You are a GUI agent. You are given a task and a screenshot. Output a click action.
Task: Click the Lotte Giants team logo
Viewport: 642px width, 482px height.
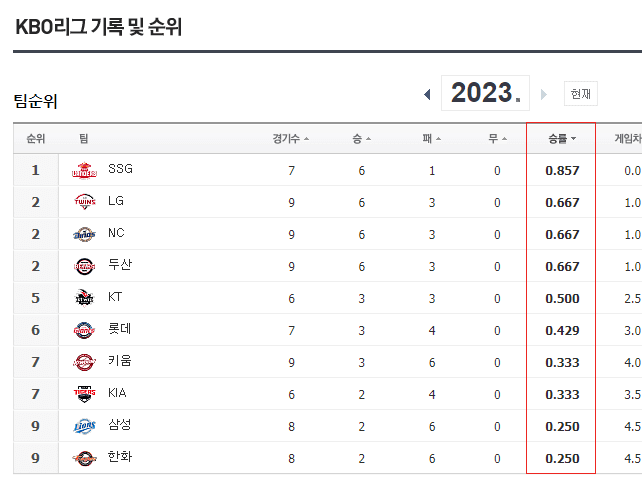(83, 330)
